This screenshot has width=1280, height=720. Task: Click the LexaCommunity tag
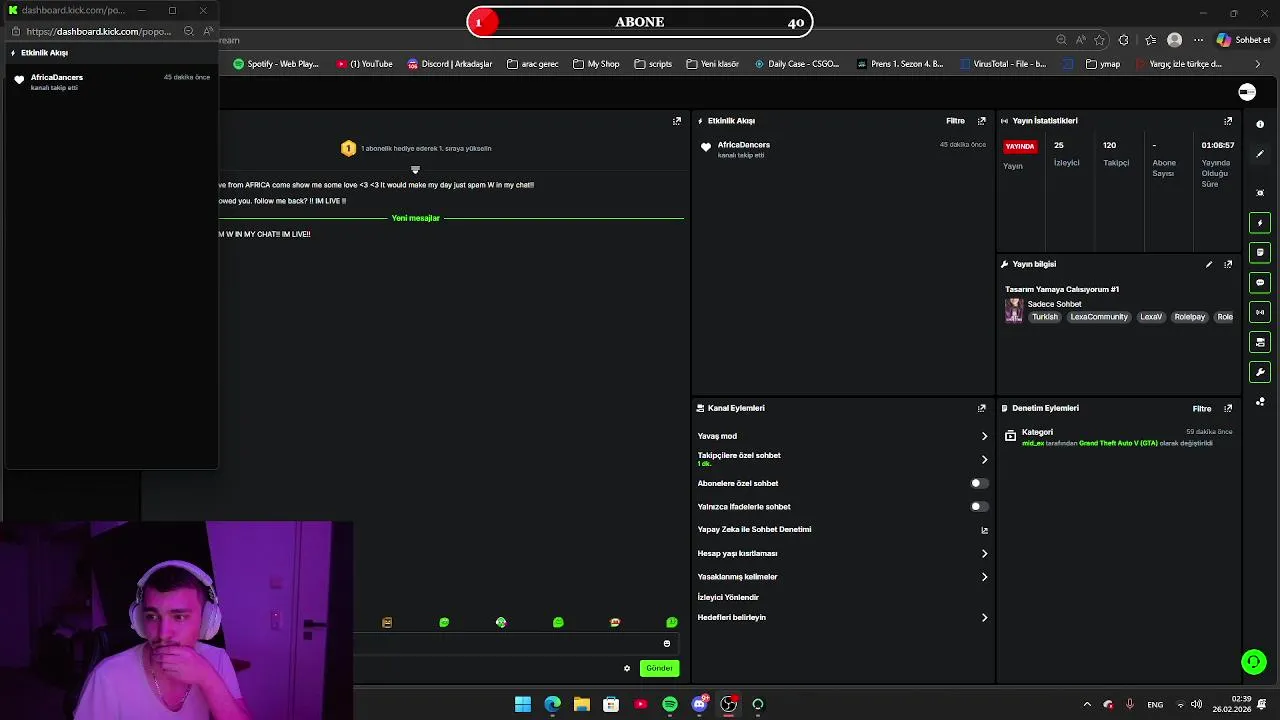(x=1099, y=317)
